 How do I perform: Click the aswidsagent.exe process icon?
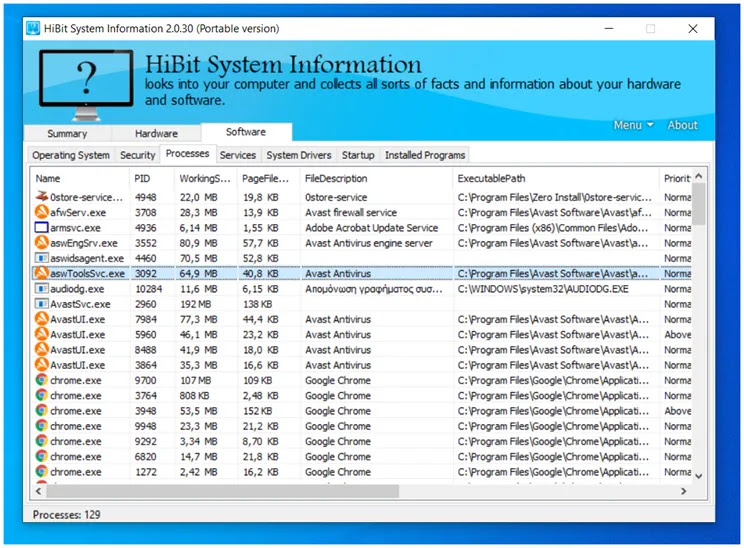pos(42,258)
